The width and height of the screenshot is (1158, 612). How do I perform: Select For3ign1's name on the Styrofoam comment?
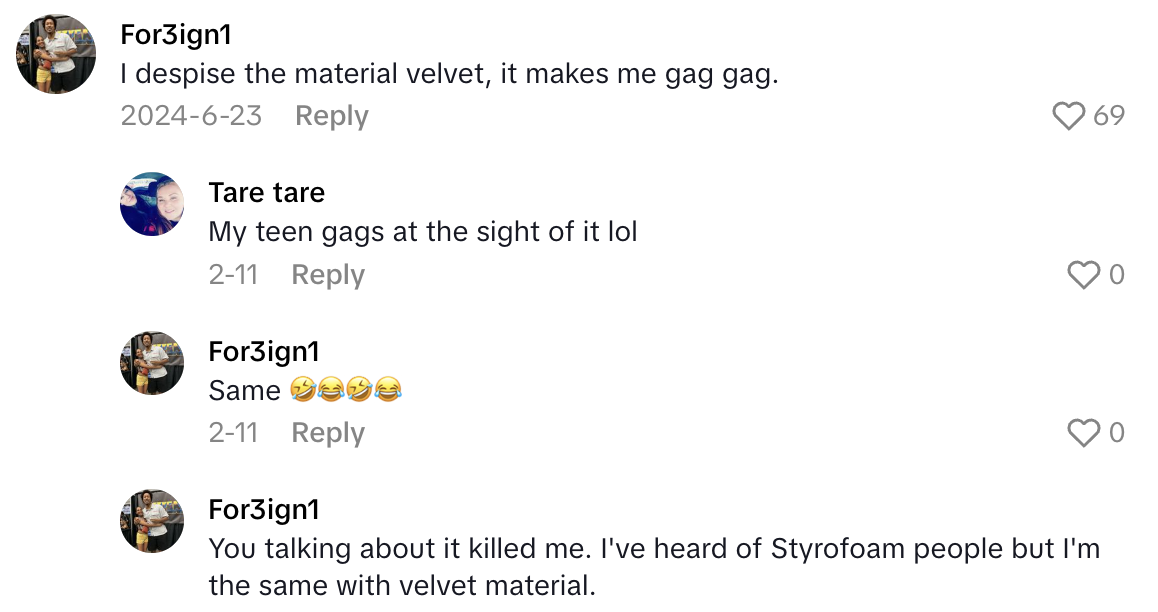click(264, 509)
